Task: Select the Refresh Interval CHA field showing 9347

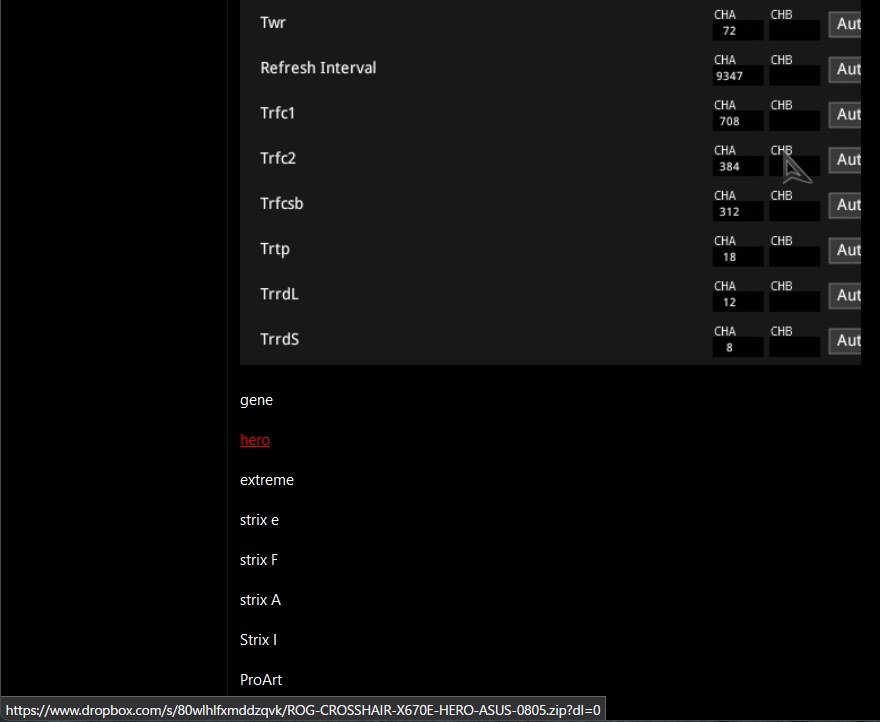Action: pos(737,76)
